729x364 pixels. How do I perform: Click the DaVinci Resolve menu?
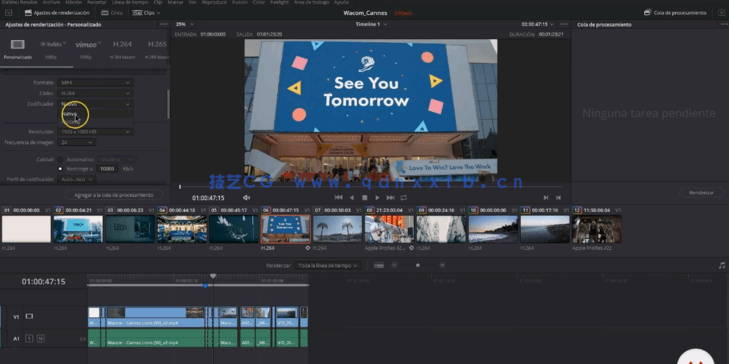pyautogui.click(x=19, y=2)
